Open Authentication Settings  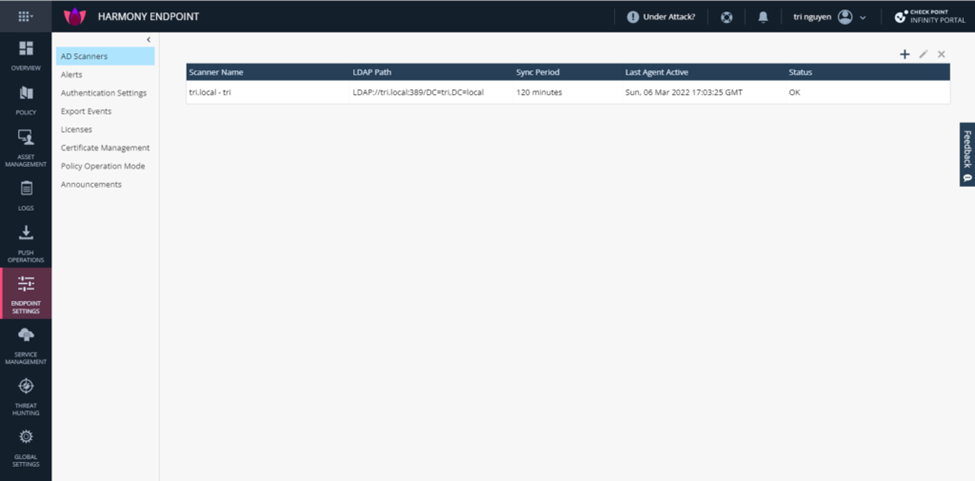(105, 93)
